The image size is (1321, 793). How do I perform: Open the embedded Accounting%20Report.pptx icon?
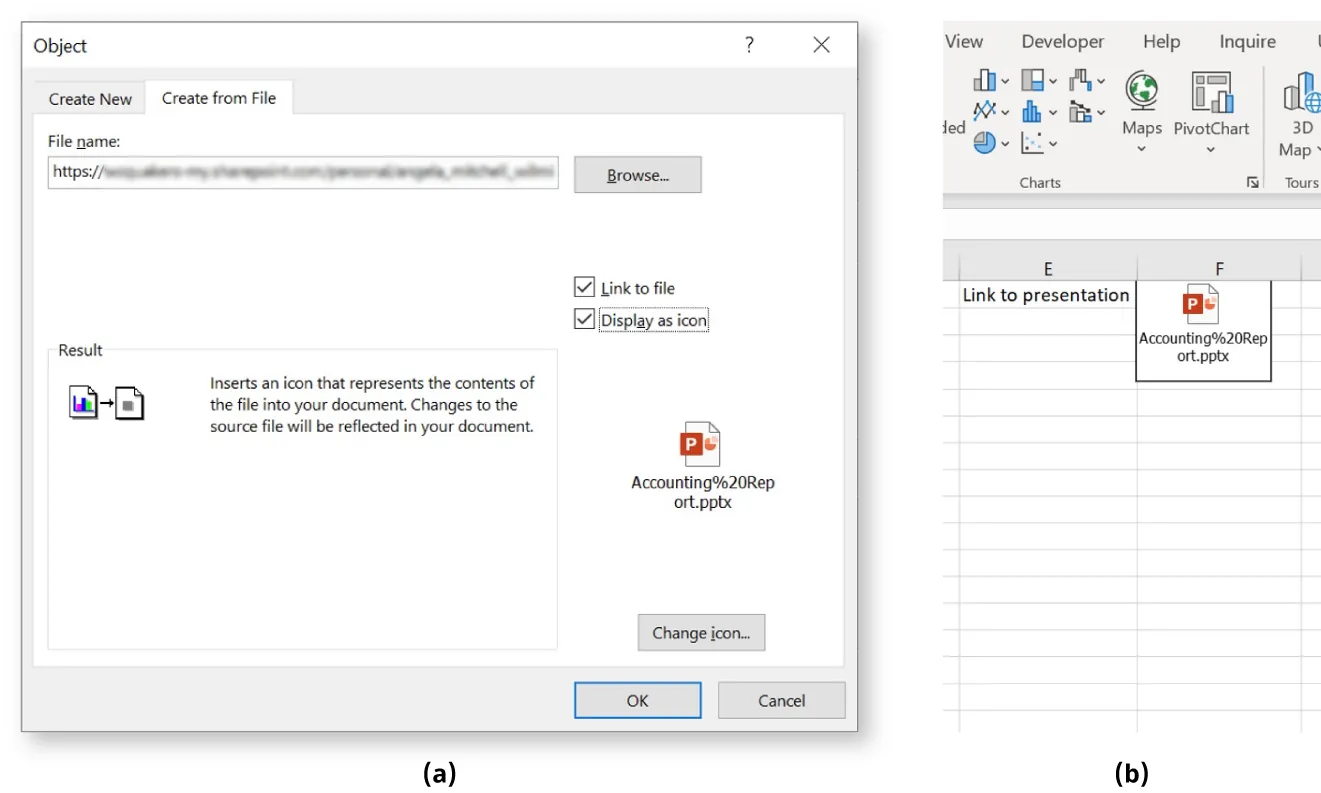click(x=1202, y=304)
